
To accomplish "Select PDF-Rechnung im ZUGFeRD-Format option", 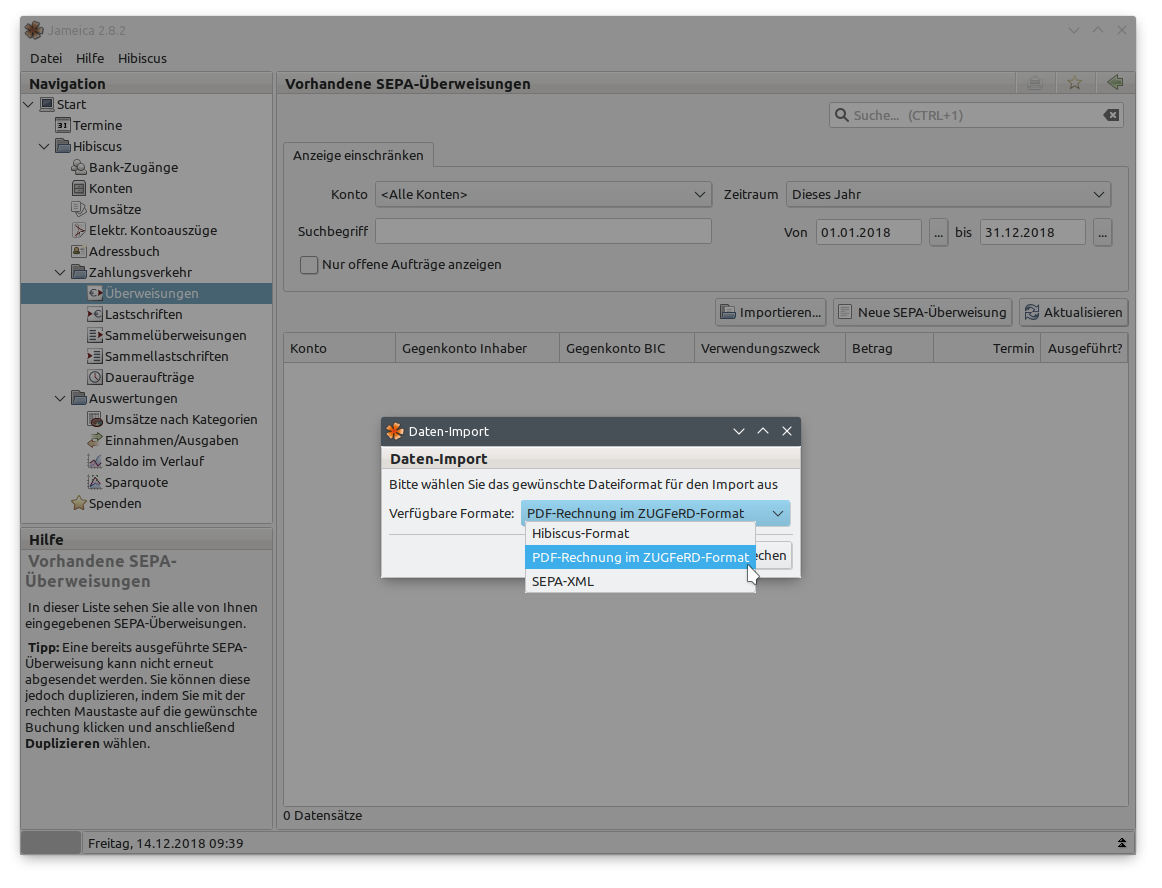I will pos(640,557).
